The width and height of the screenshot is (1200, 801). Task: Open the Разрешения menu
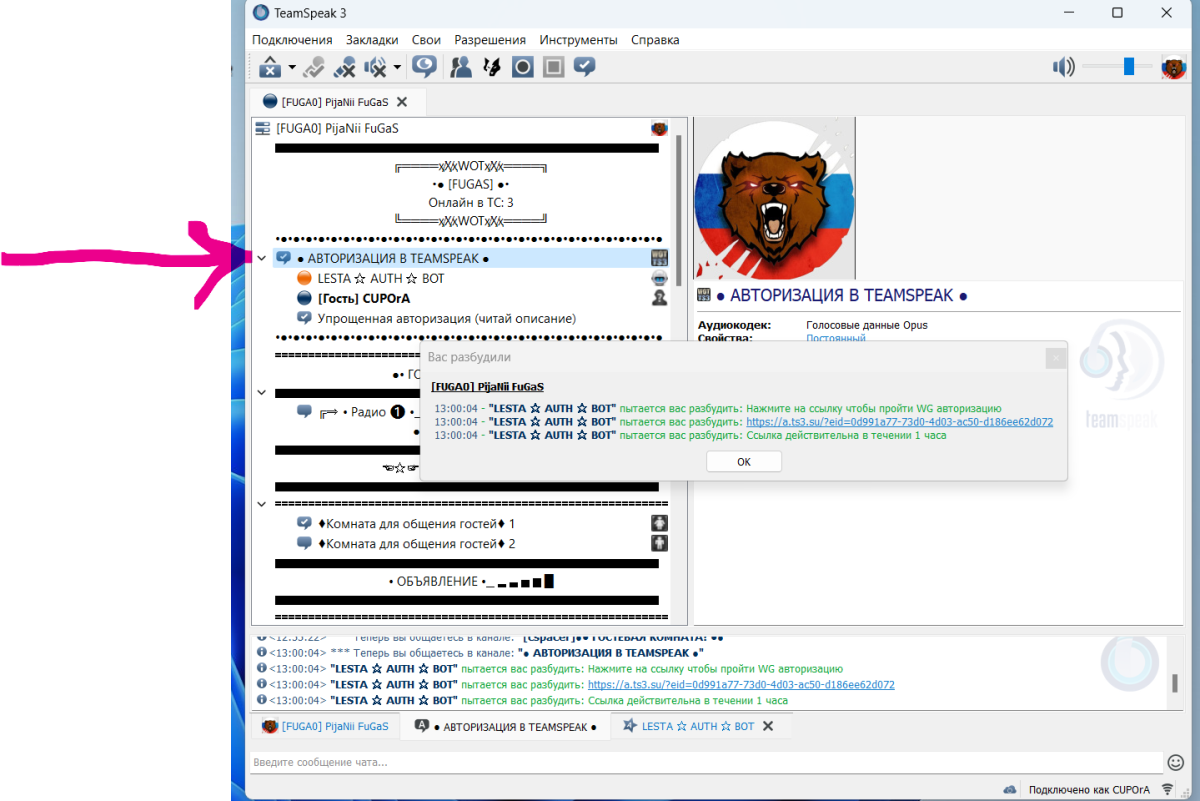point(490,40)
